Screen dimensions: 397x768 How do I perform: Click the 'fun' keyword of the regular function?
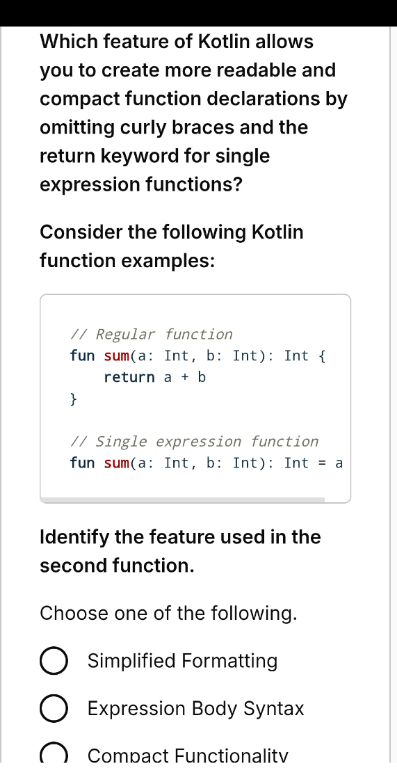tap(82, 356)
